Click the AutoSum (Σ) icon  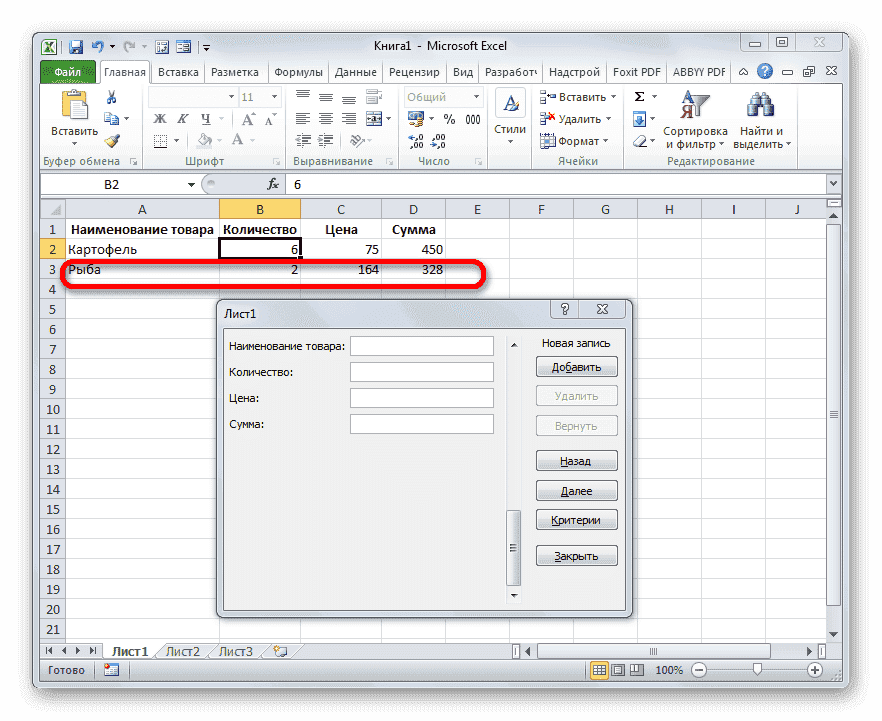tap(638, 96)
